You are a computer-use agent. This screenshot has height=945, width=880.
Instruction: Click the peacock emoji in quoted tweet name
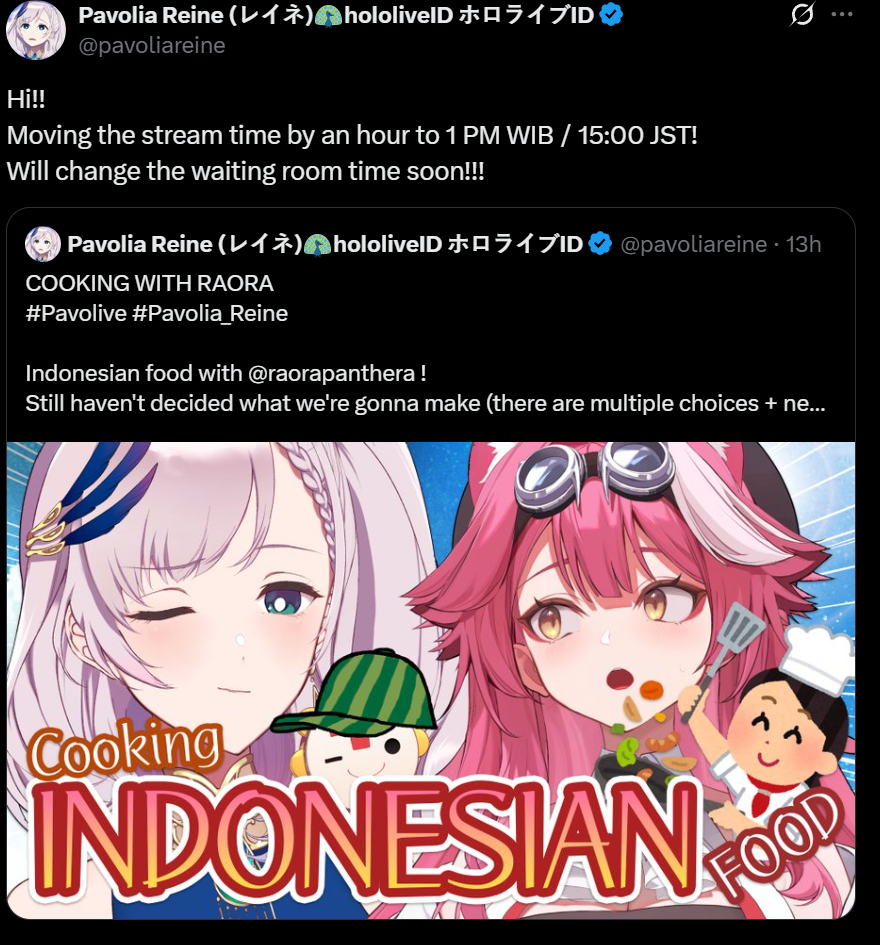pos(317,244)
